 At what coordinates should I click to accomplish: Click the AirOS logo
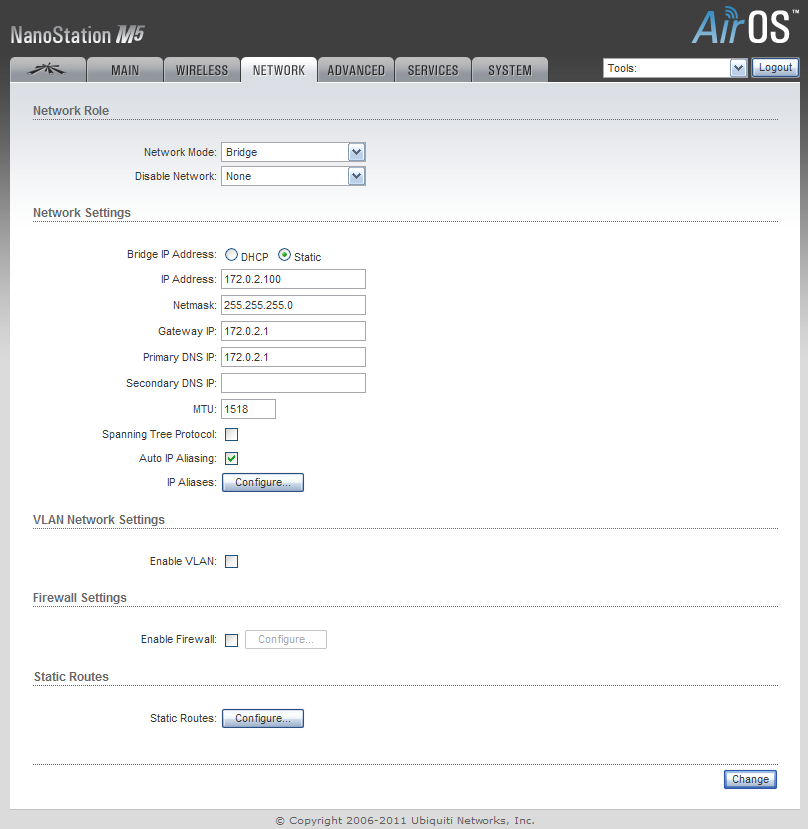(745, 26)
